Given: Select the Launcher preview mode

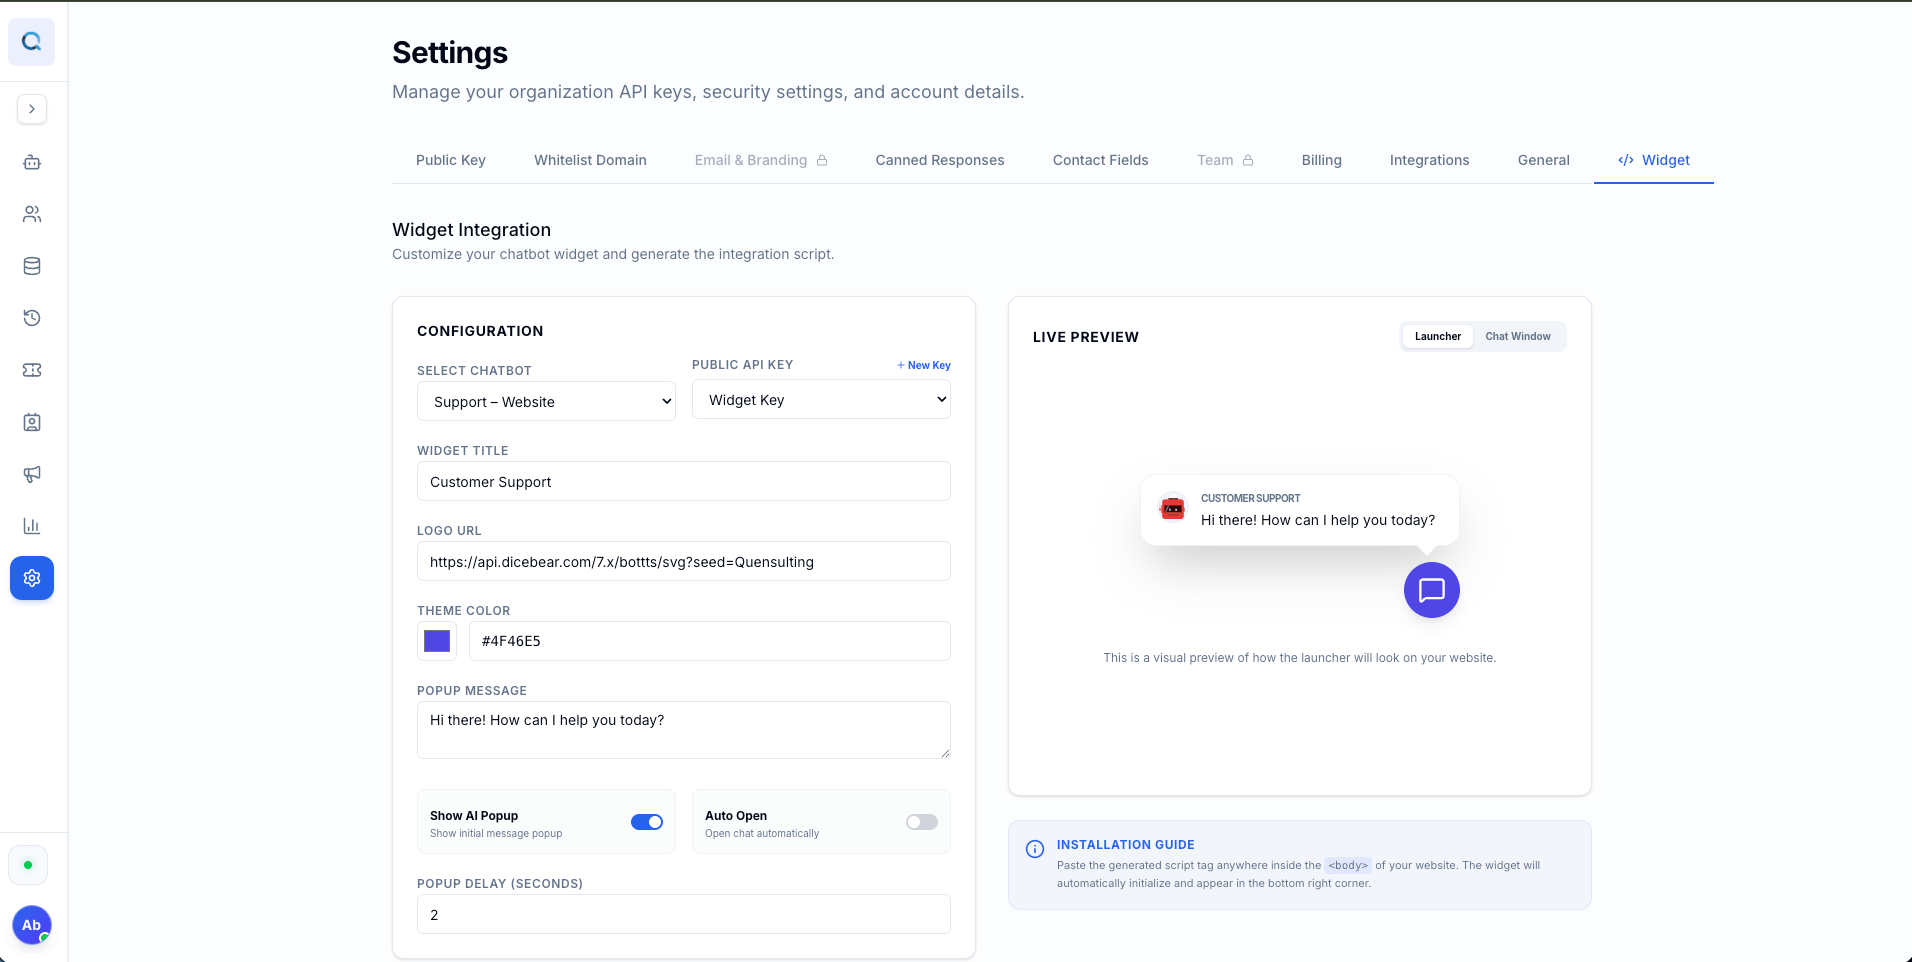Looking at the screenshot, I should coord(1438,336).
